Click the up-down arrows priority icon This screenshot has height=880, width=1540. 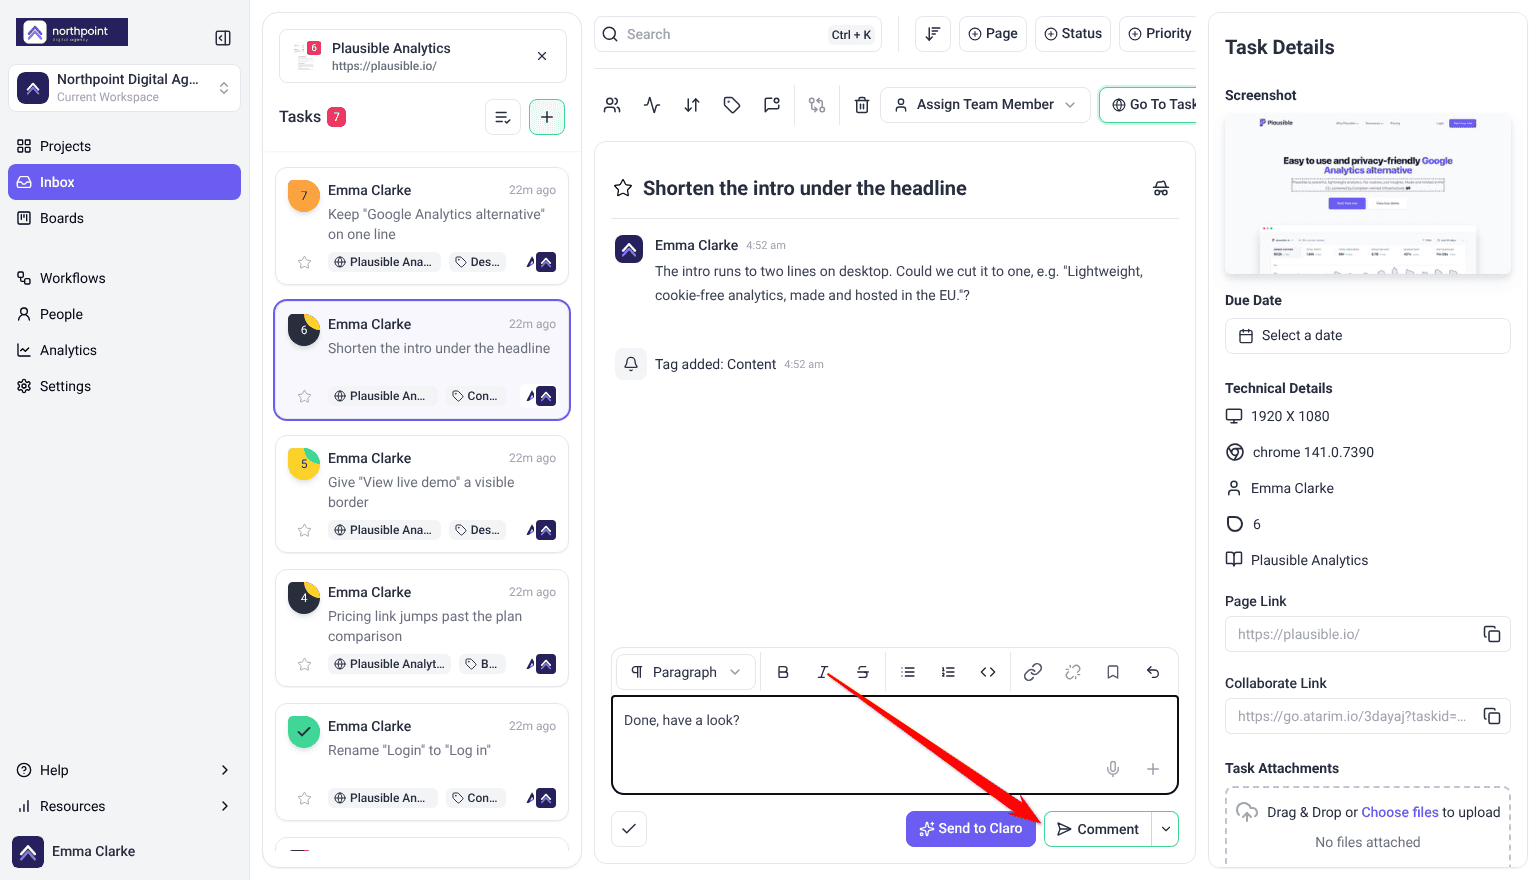coord(692,105)
